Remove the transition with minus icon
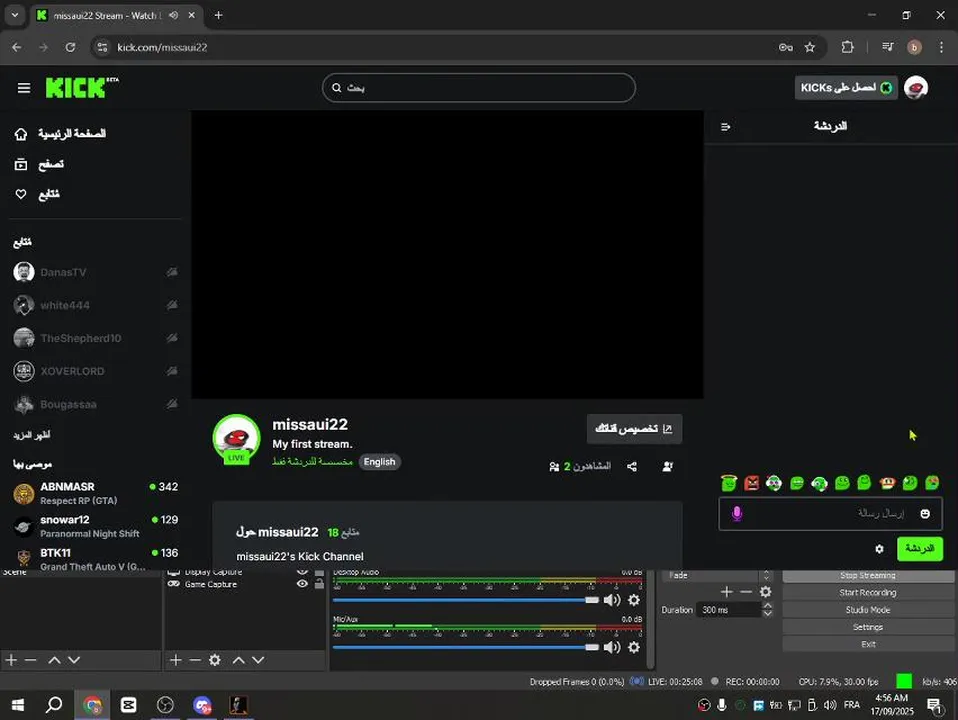 (x=745, y=592)
